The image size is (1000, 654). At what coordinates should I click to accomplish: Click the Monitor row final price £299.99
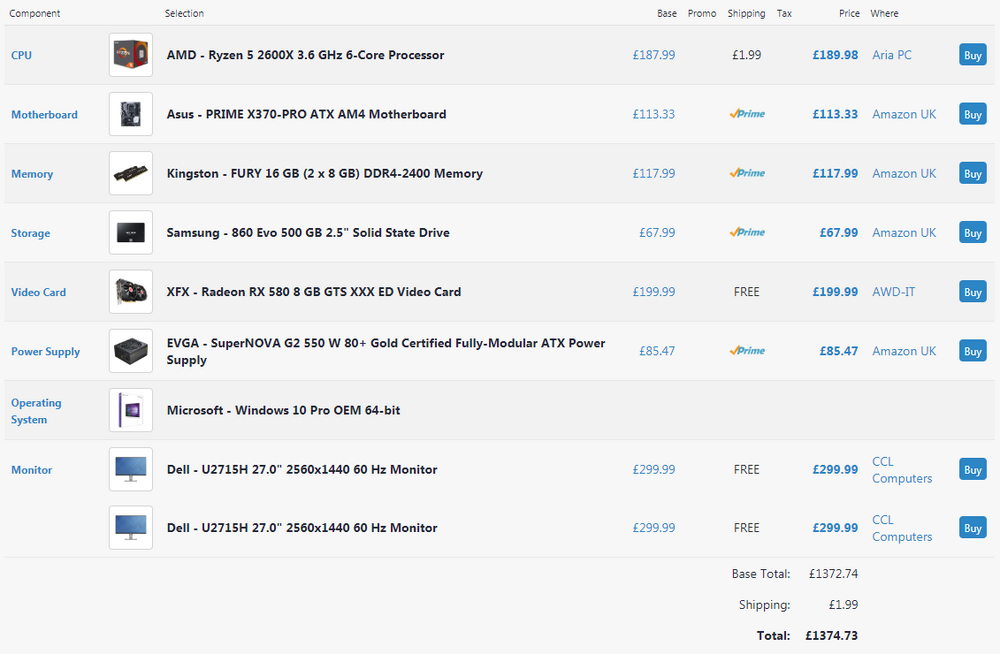[x=835, y=470]
